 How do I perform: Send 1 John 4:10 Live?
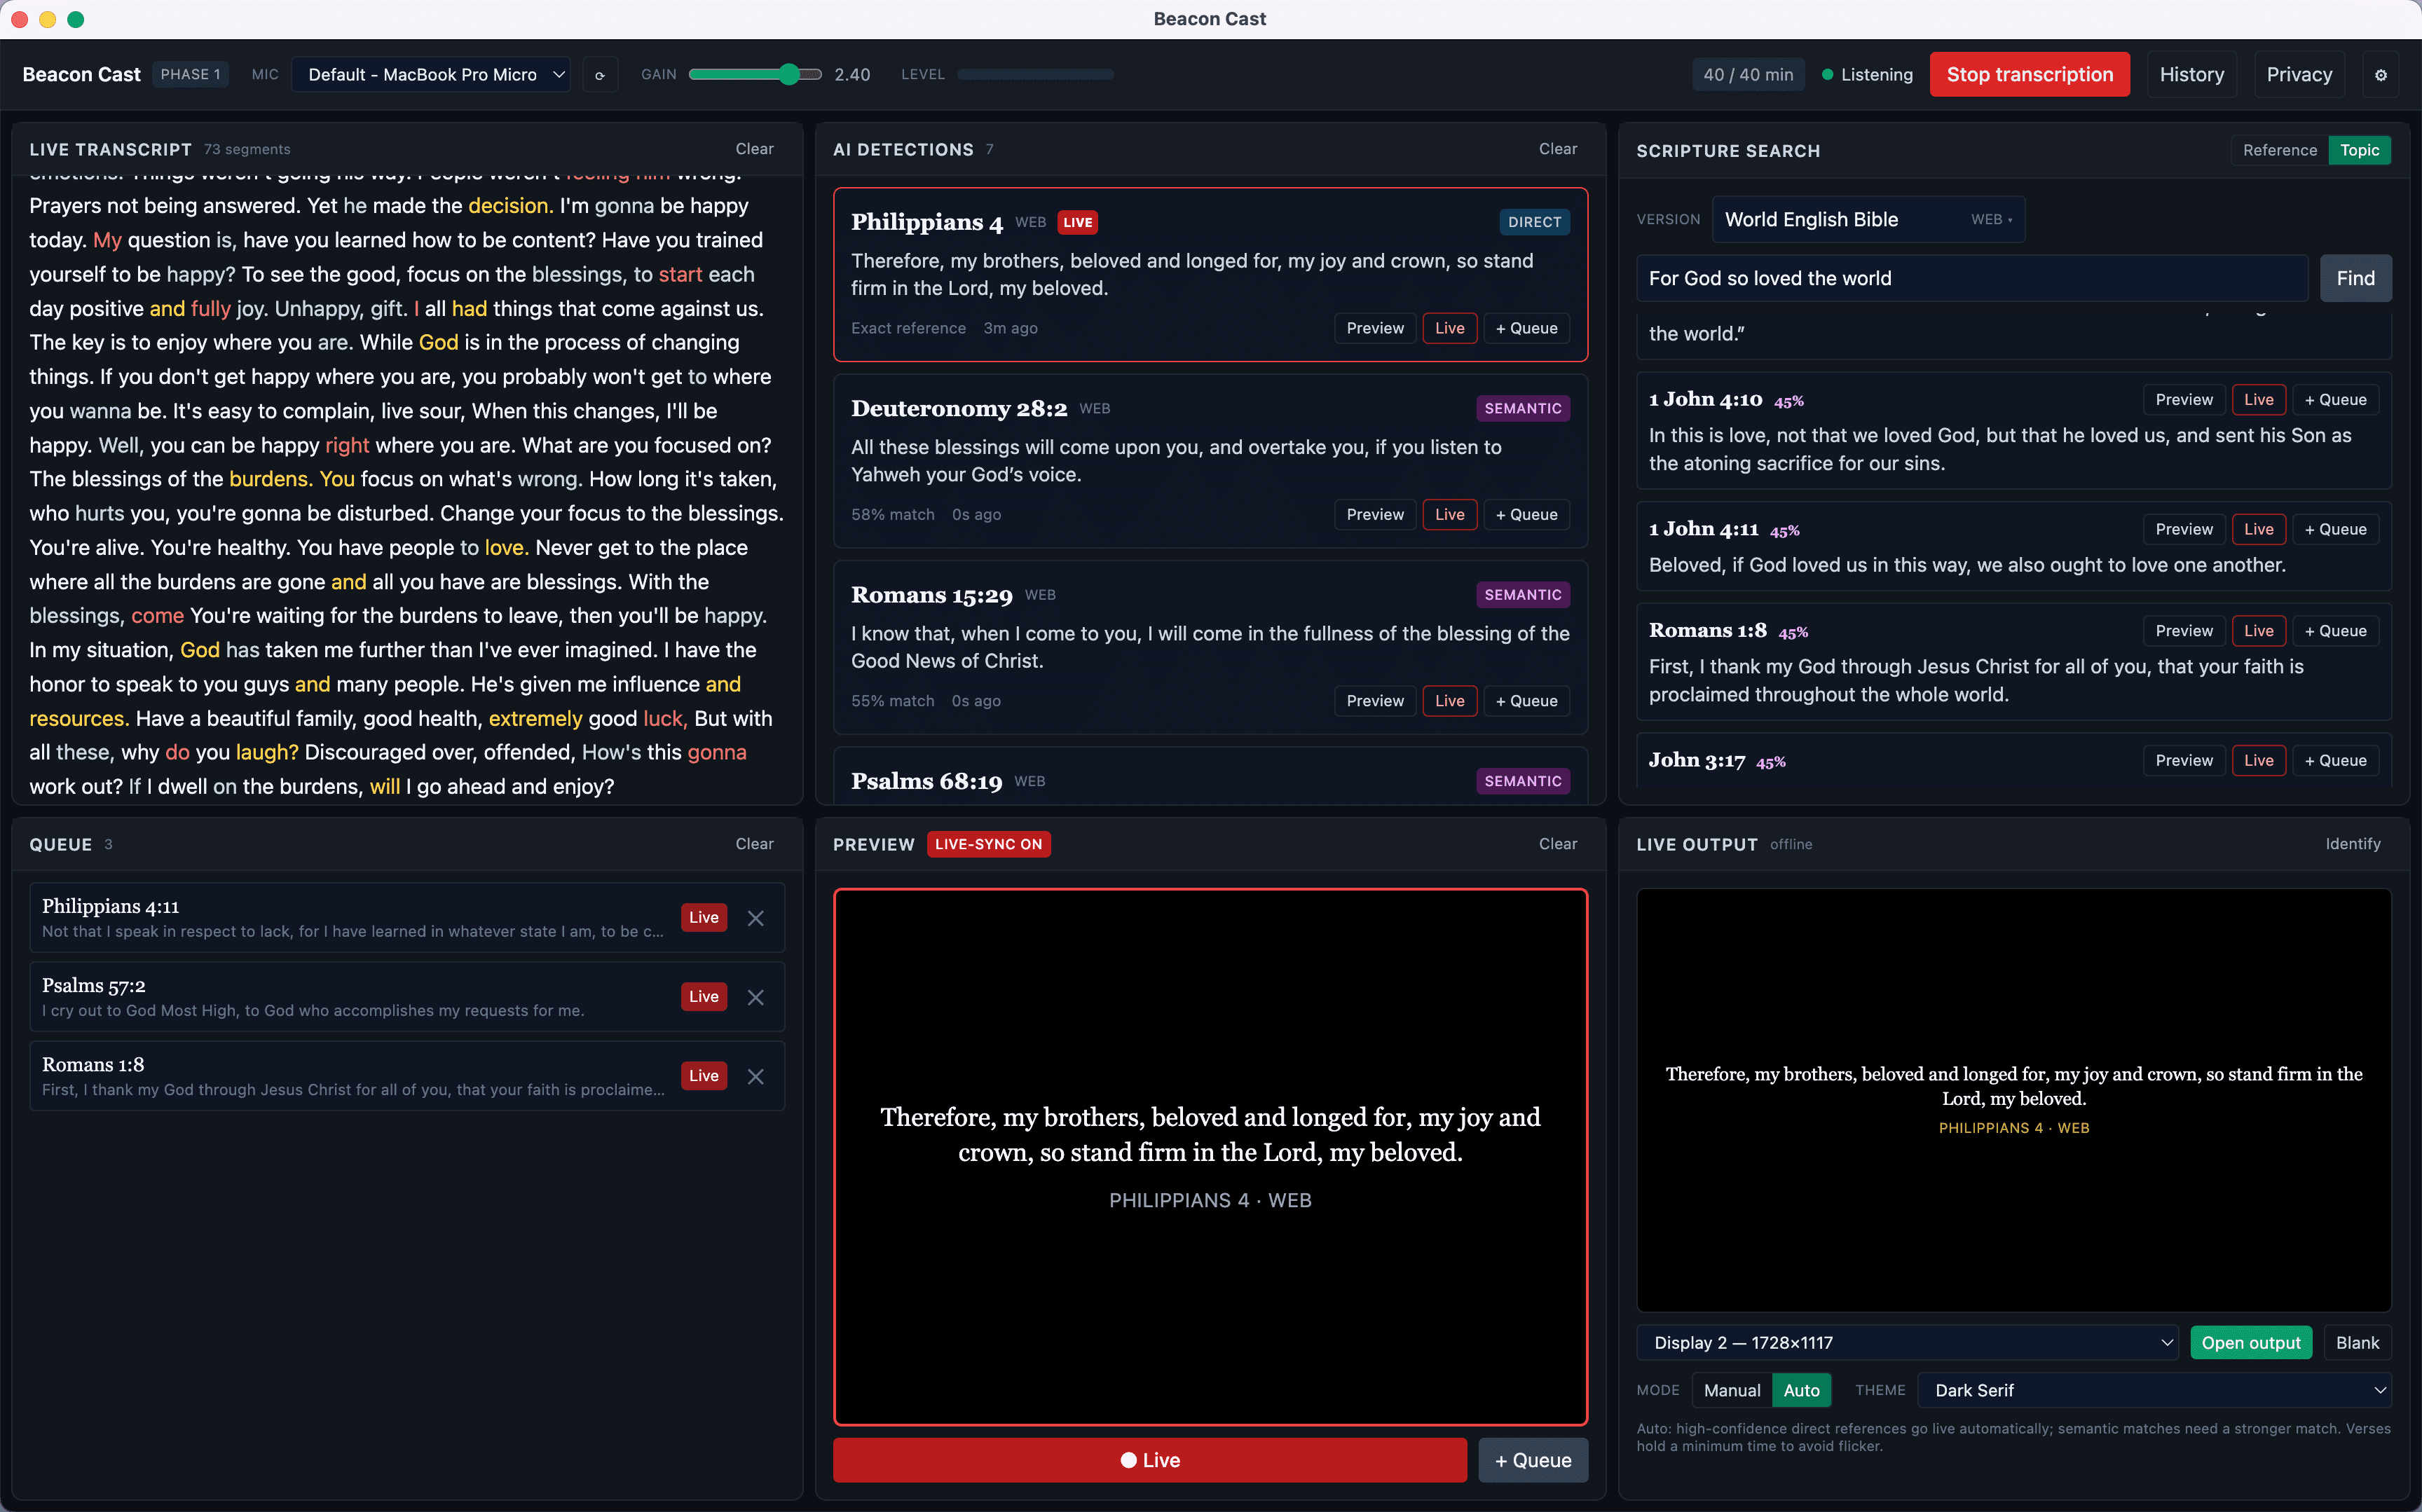click(2258, 399)
